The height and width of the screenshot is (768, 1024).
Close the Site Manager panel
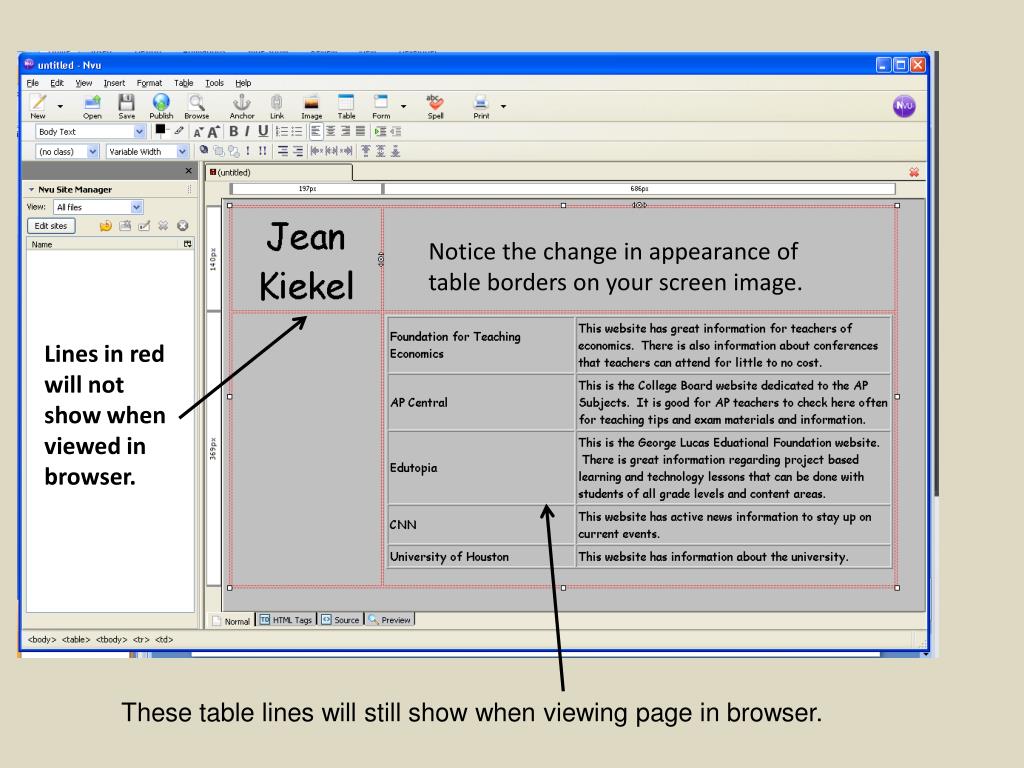pos(189,170)
